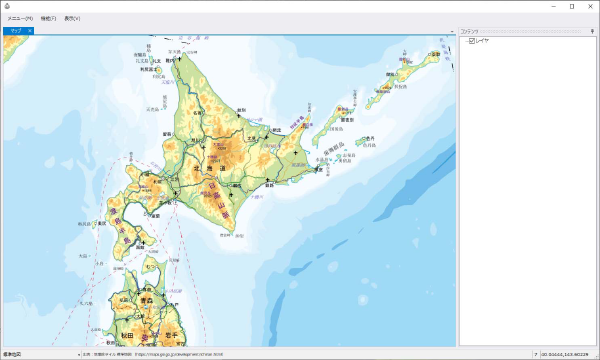Image resolution: width=600 pixels, height=360 pixels.
Task: Open the document tab list dropdown arrow
Action: pyautogui.click(x=452, y=31)
